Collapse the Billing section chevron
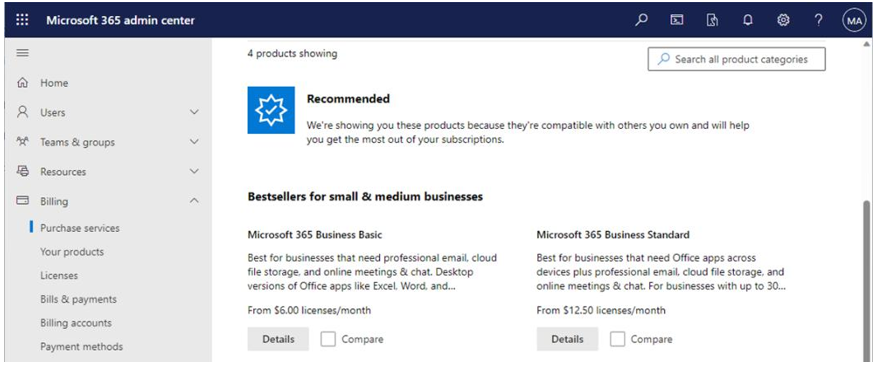This screenshot has height=366, width=876. 194,201
